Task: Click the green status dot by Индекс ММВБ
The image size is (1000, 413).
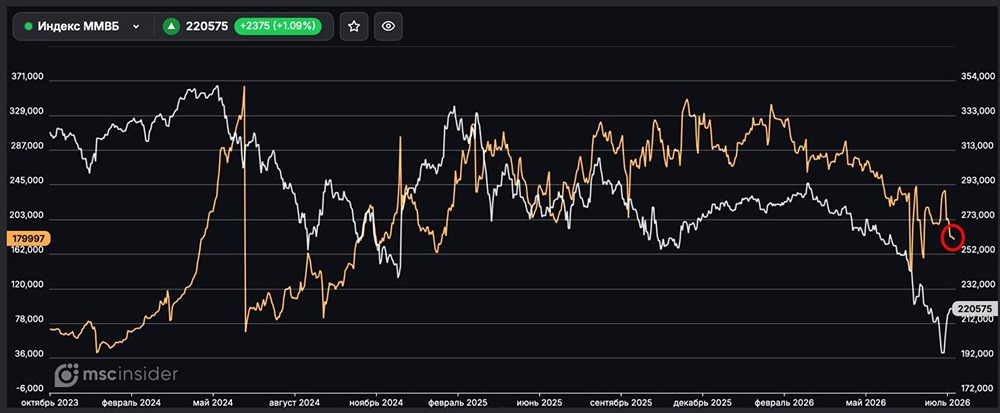Action: (28, 27)
